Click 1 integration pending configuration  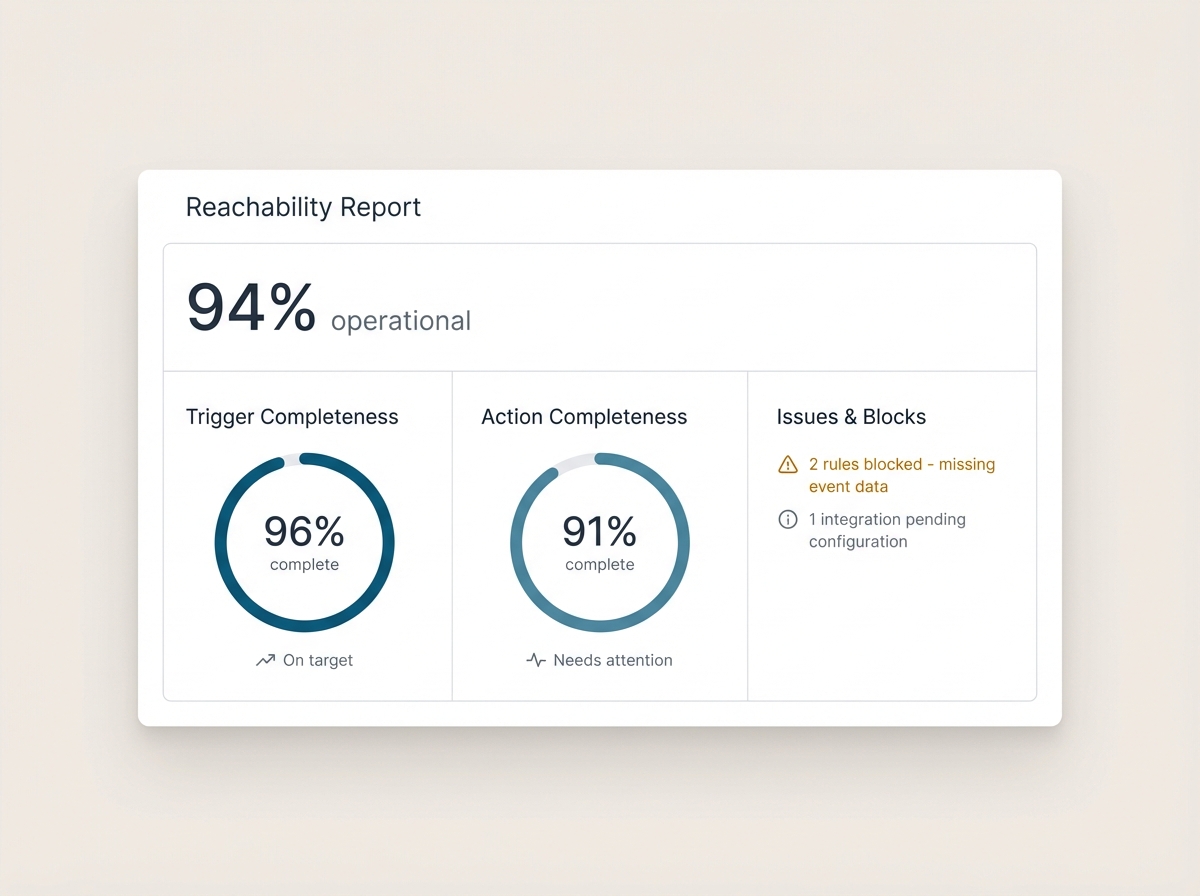coord(887,530)
